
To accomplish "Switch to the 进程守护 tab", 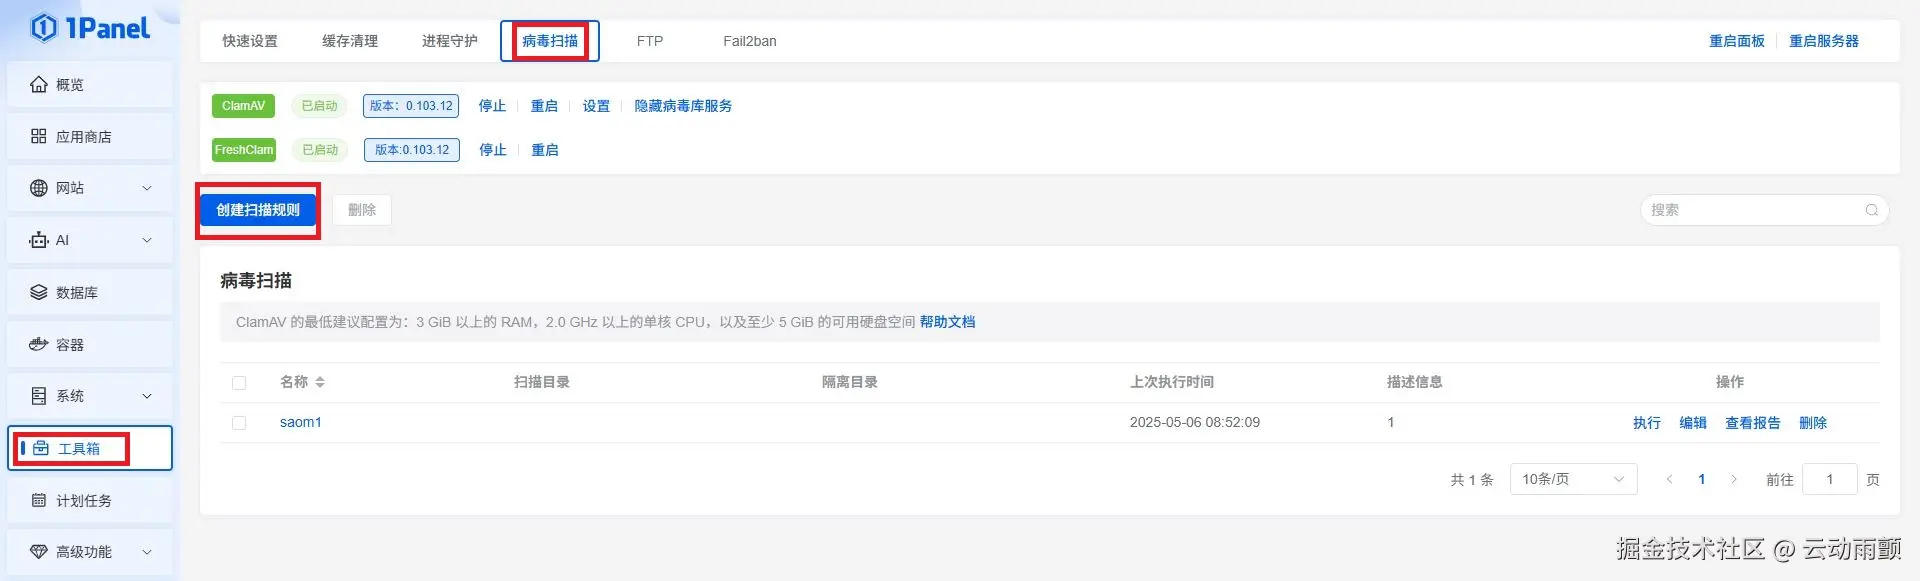I will (450, 41).
